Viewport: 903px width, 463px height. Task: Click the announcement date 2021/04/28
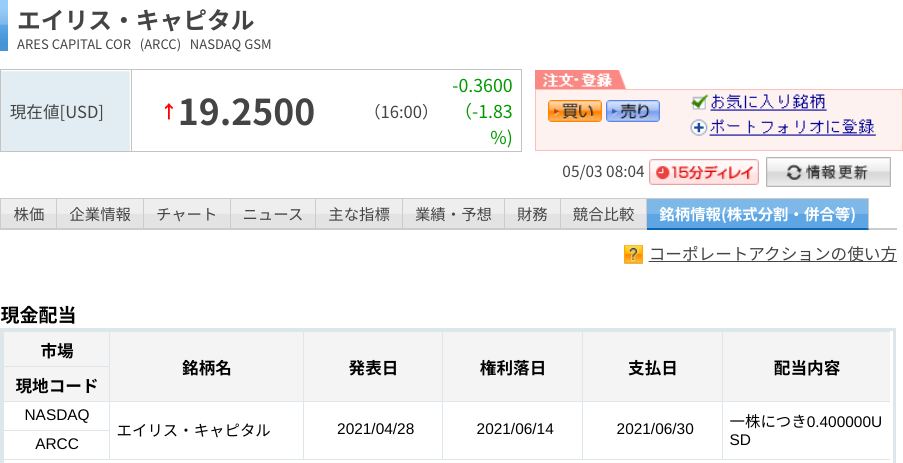click(x=375, y=429)
